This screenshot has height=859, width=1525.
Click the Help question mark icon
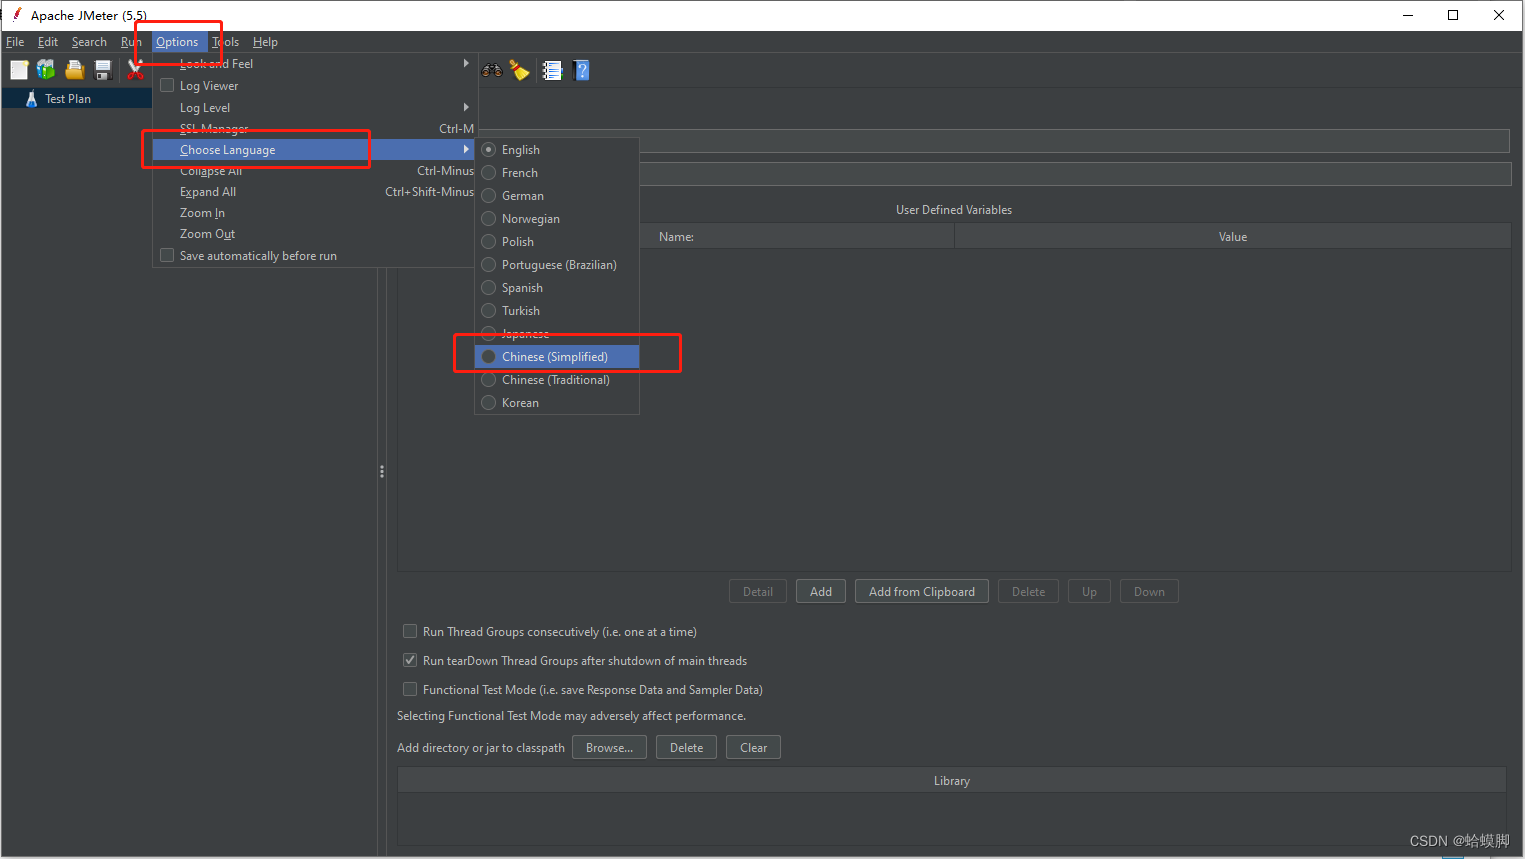582,70
